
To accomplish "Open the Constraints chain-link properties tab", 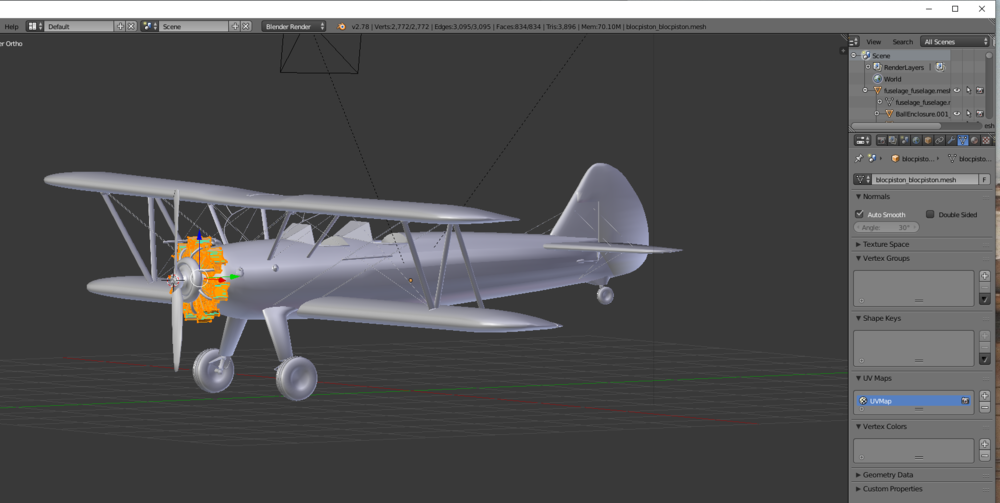I will tap(939, 140).
